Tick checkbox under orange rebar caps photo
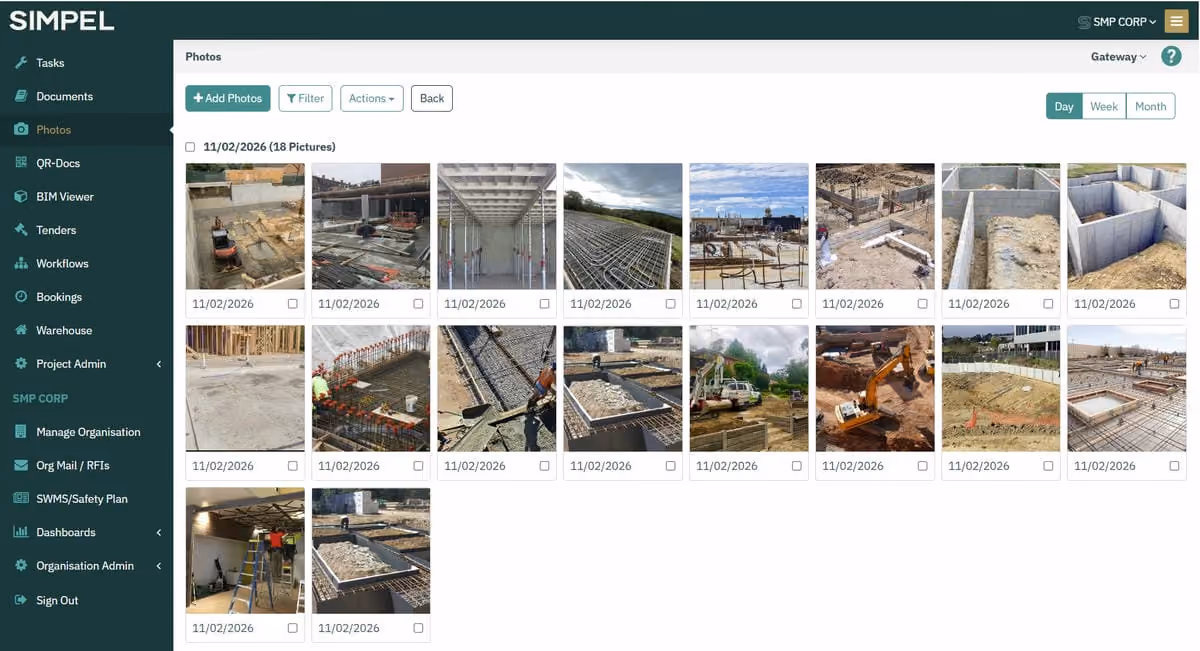 [x=418, y=466]
